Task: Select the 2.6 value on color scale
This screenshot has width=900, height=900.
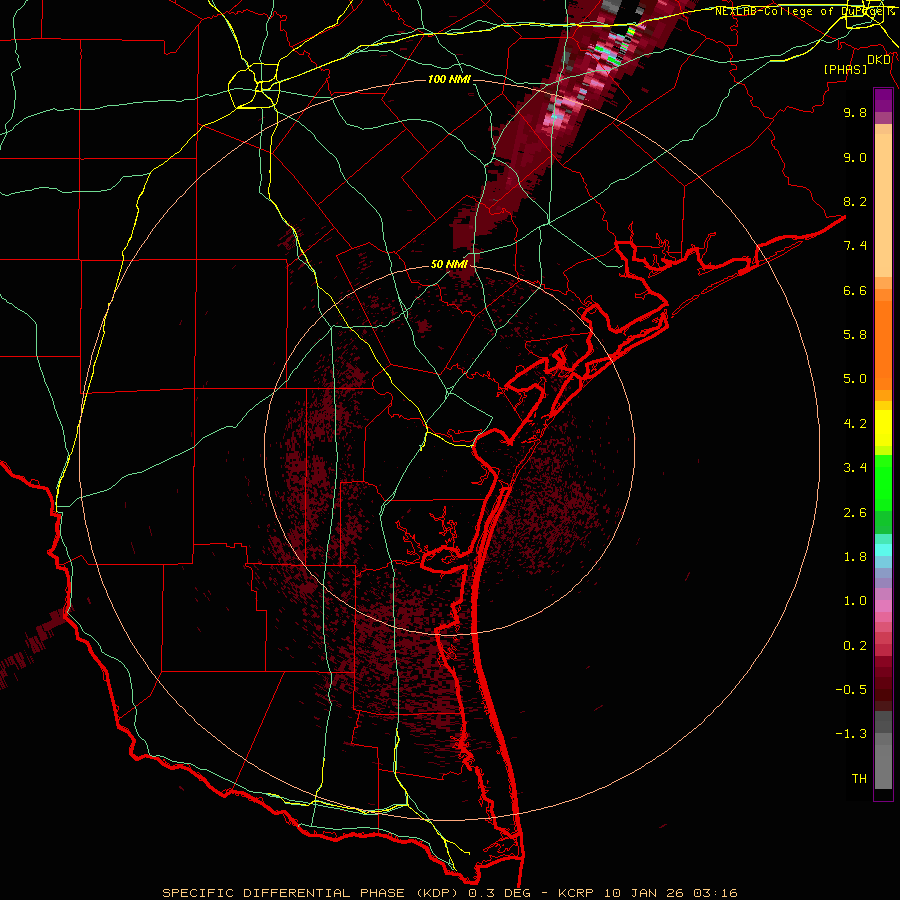Action: (x=855, y=513)
